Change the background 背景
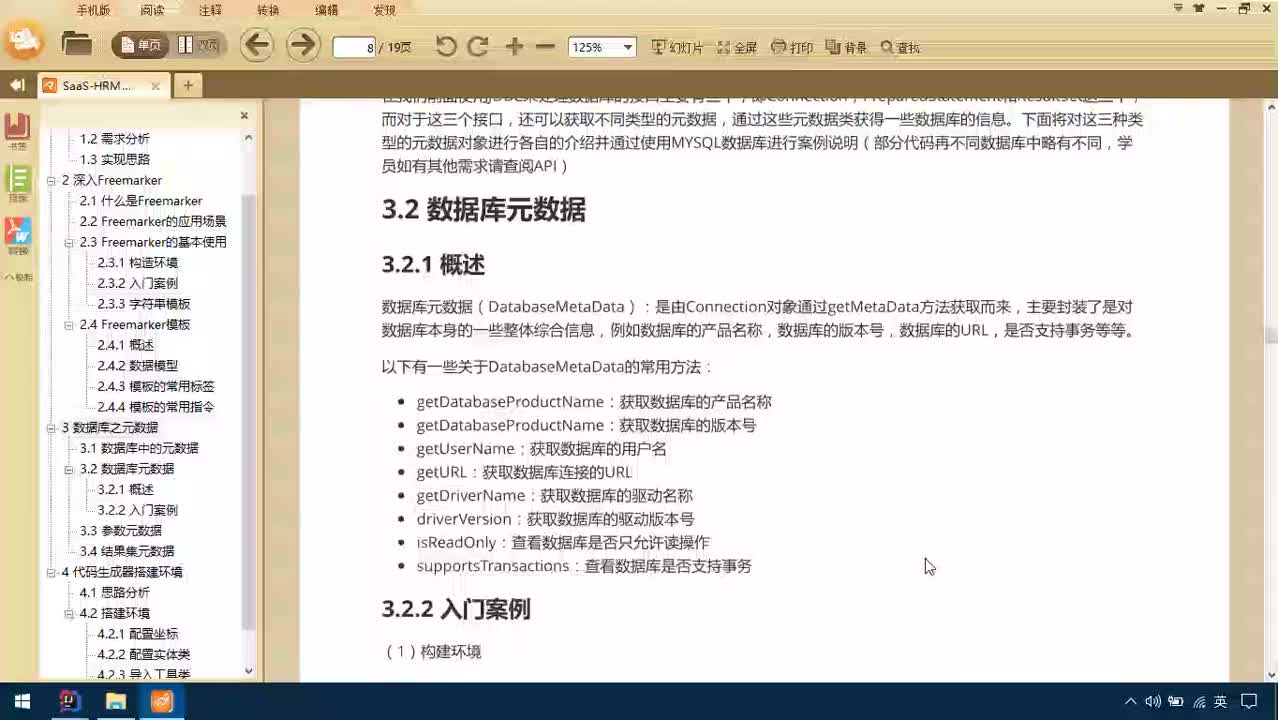Screen dimensions: 1278x720 (846, 47)
